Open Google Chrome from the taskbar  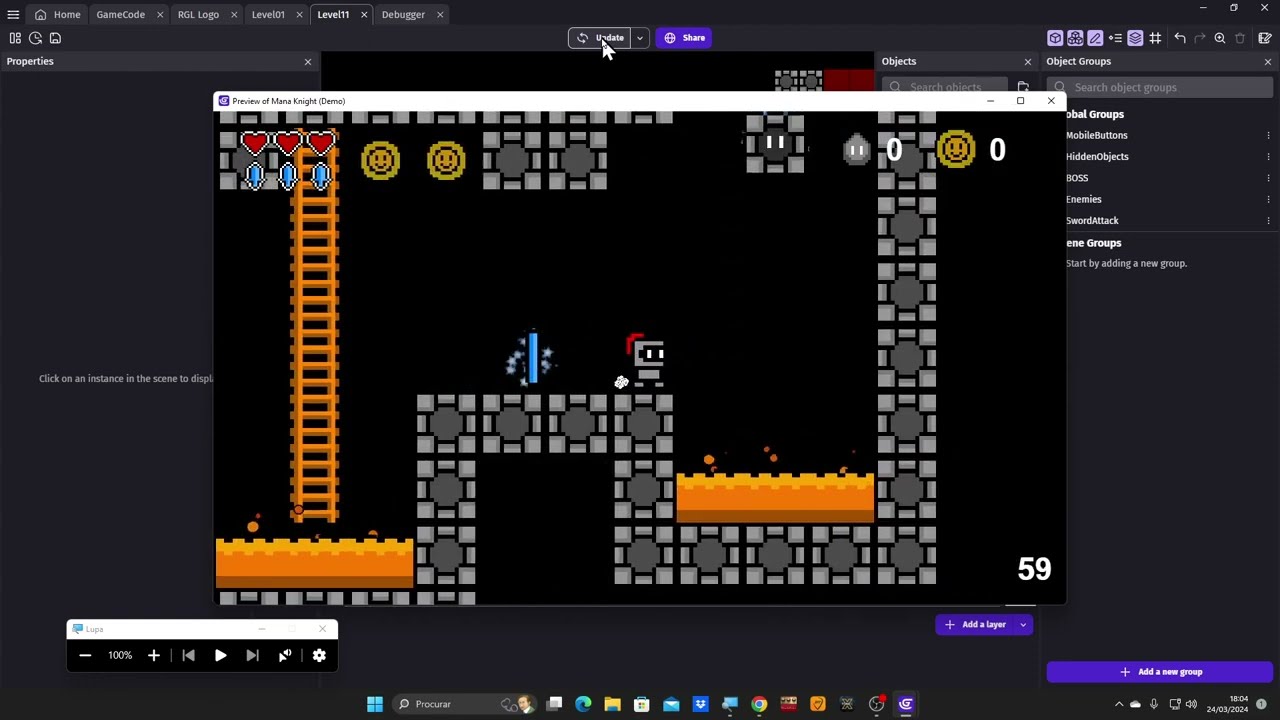(x=759, y=704)
